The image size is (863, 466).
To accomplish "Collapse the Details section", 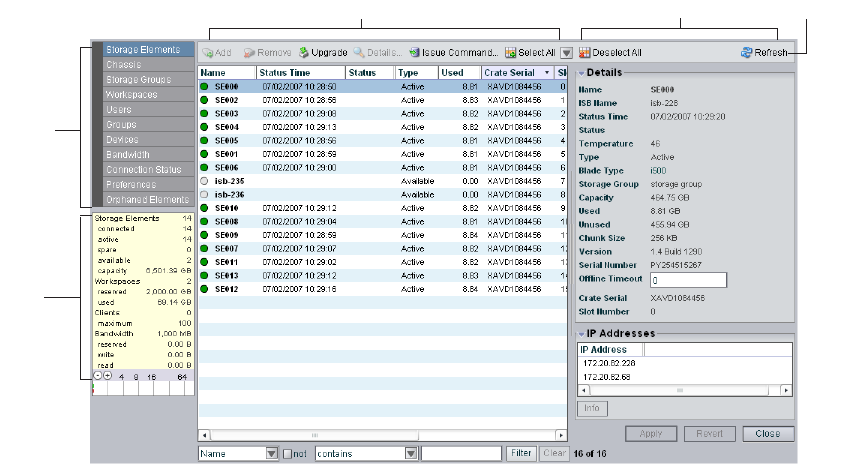I will pyautogui.click(x=581, y=73).
